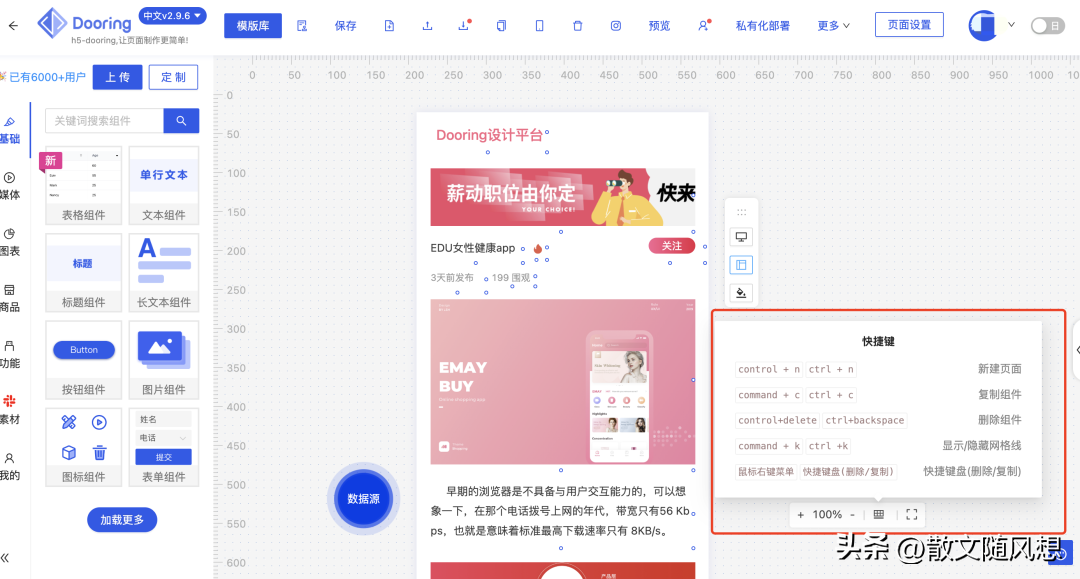Select the 3天前发布 text on canvas
The image size is (1080, 579).
(452, 277)
